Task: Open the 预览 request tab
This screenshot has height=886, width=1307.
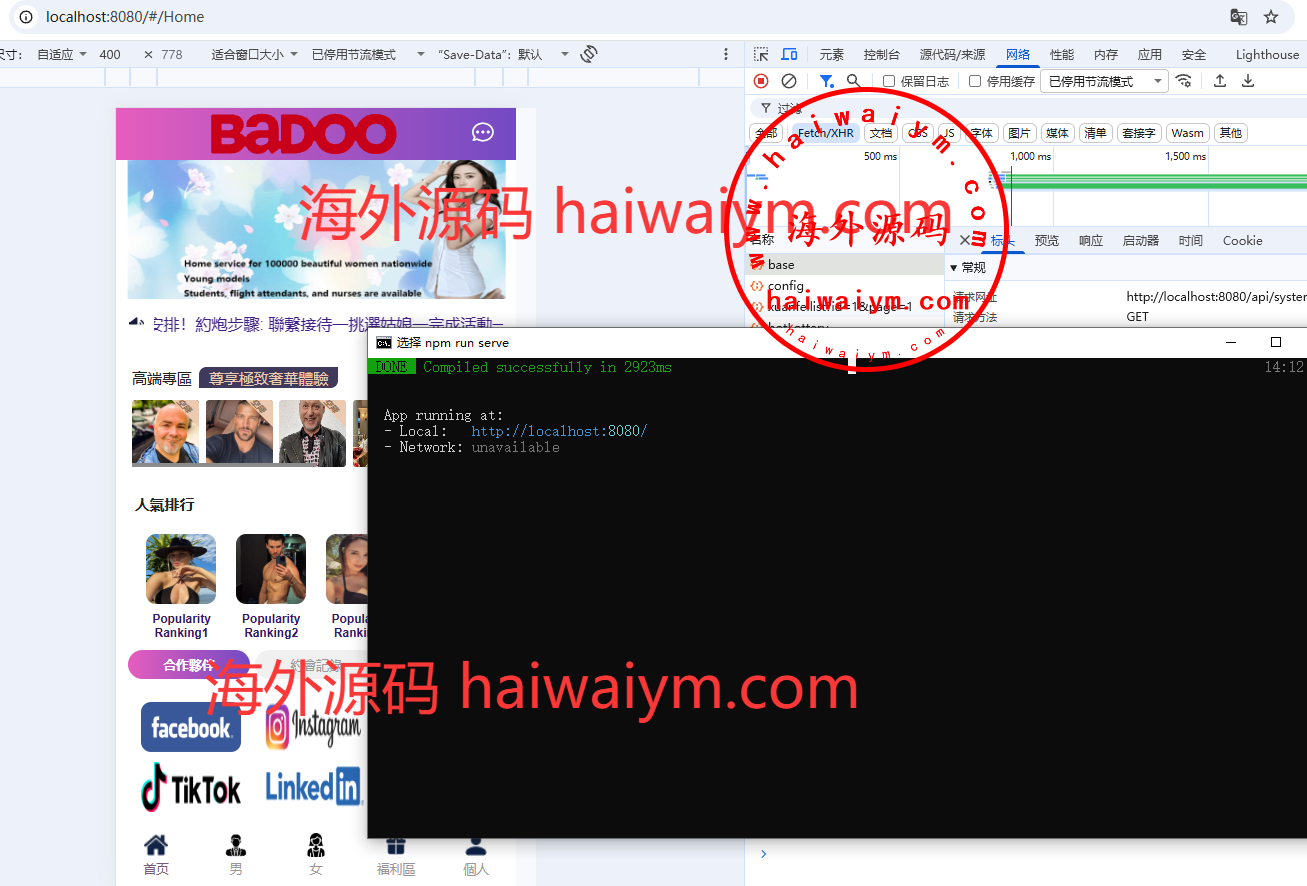Action: (1046, 240)
